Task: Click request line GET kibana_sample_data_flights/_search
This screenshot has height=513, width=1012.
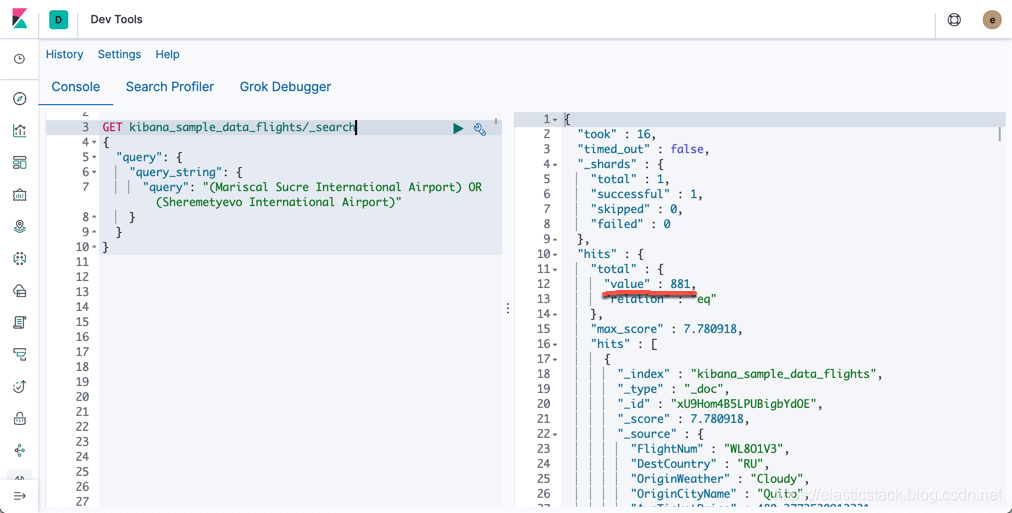Action: pyautogui.click(x=229, y=127)
